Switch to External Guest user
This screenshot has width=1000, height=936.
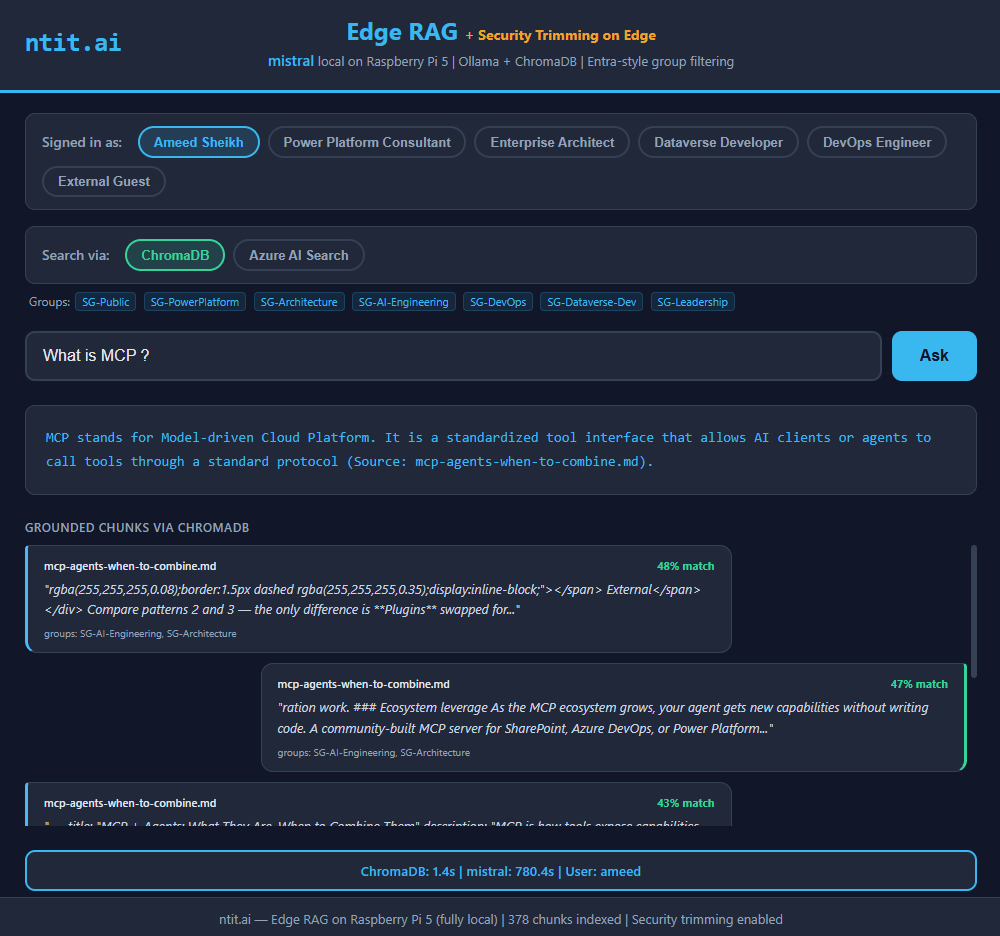point(104,181)
